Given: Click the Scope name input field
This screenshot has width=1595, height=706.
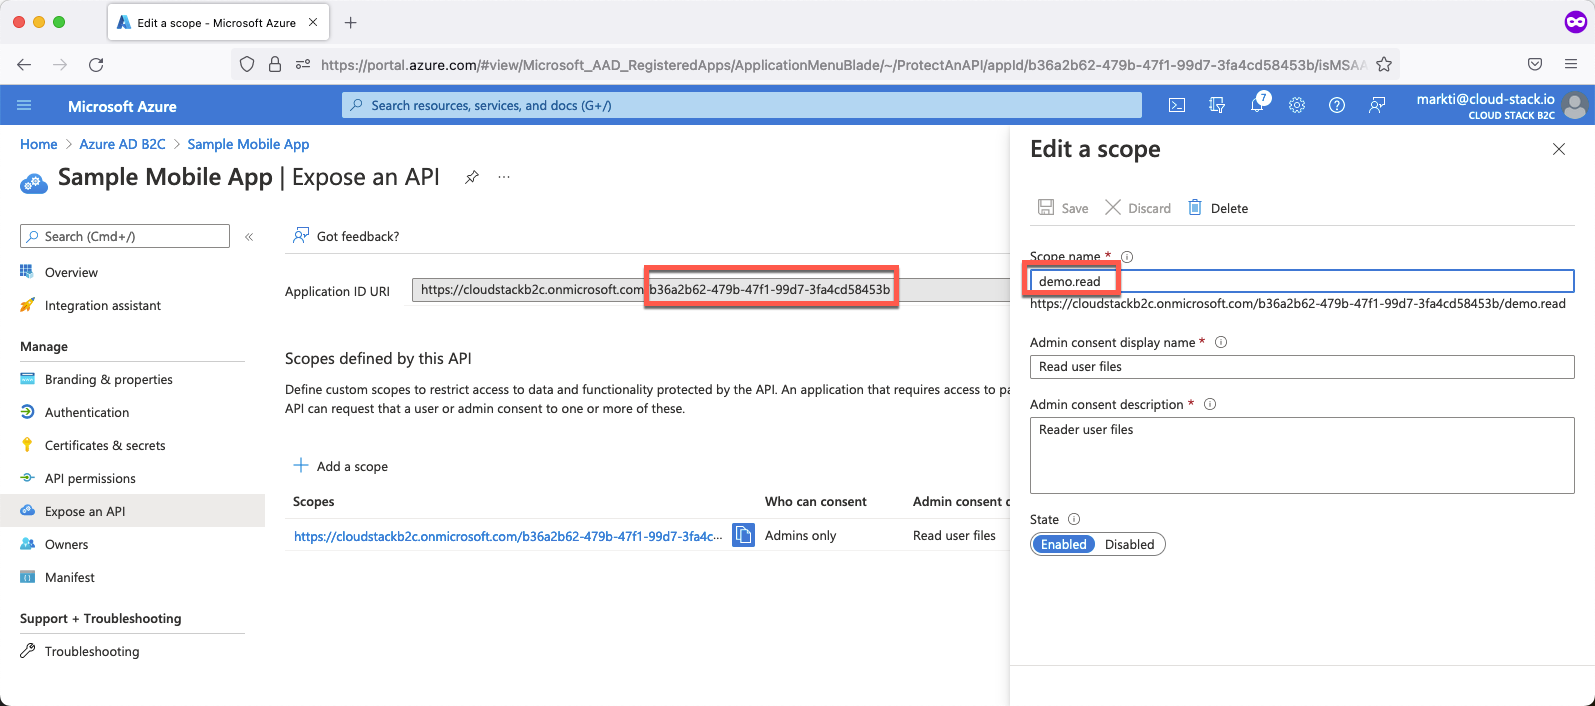Looking at the screenshot, I should pyautogui.click(x=1302, y=281).
